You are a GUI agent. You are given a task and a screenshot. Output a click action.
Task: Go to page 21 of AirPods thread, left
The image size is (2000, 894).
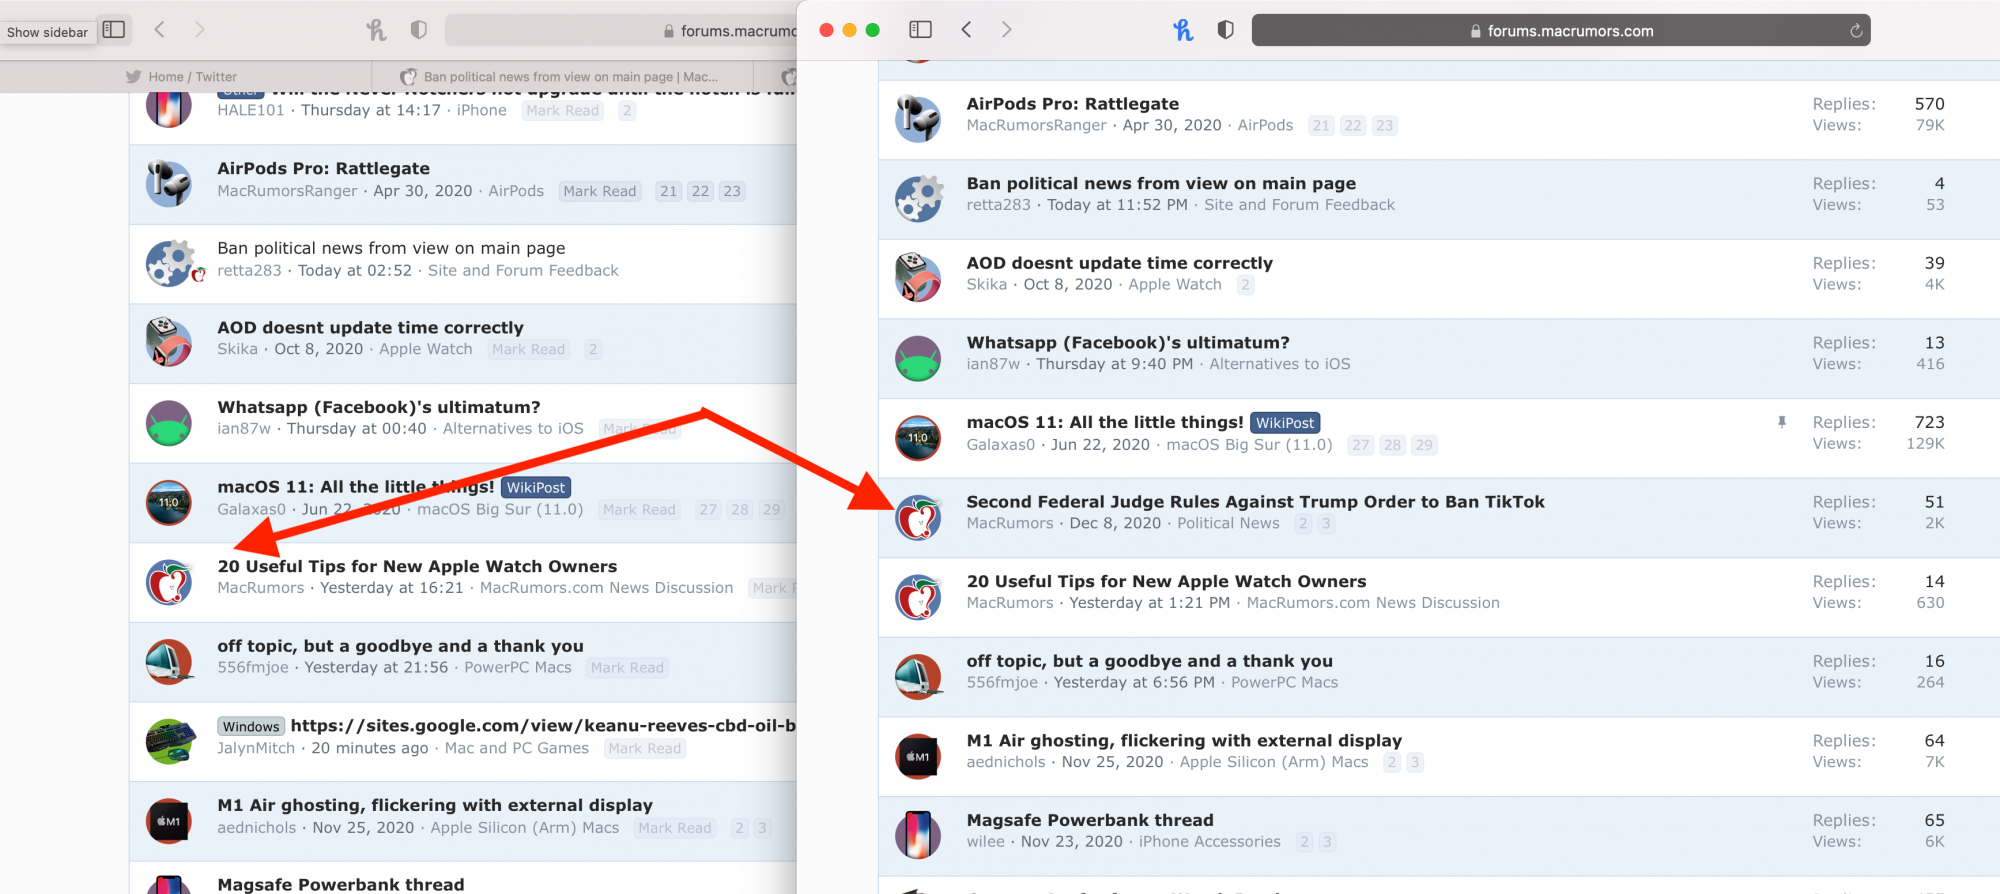[669, 191]
